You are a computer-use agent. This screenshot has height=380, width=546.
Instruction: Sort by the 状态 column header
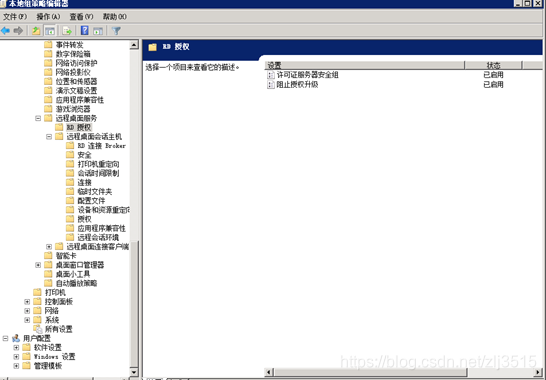(x=493, y=65)
